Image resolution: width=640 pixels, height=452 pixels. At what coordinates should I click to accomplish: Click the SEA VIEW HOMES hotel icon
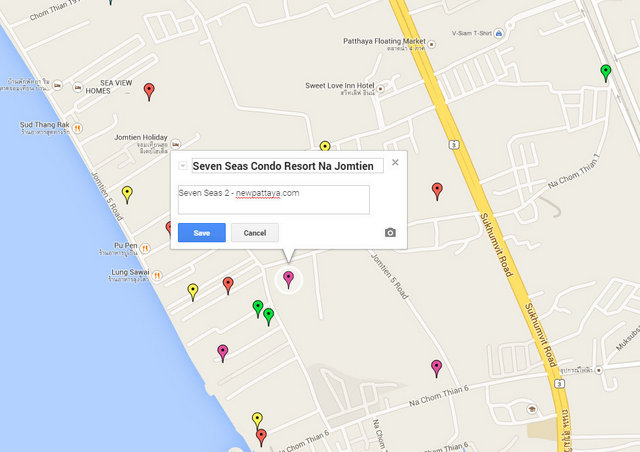click(78, 87)
